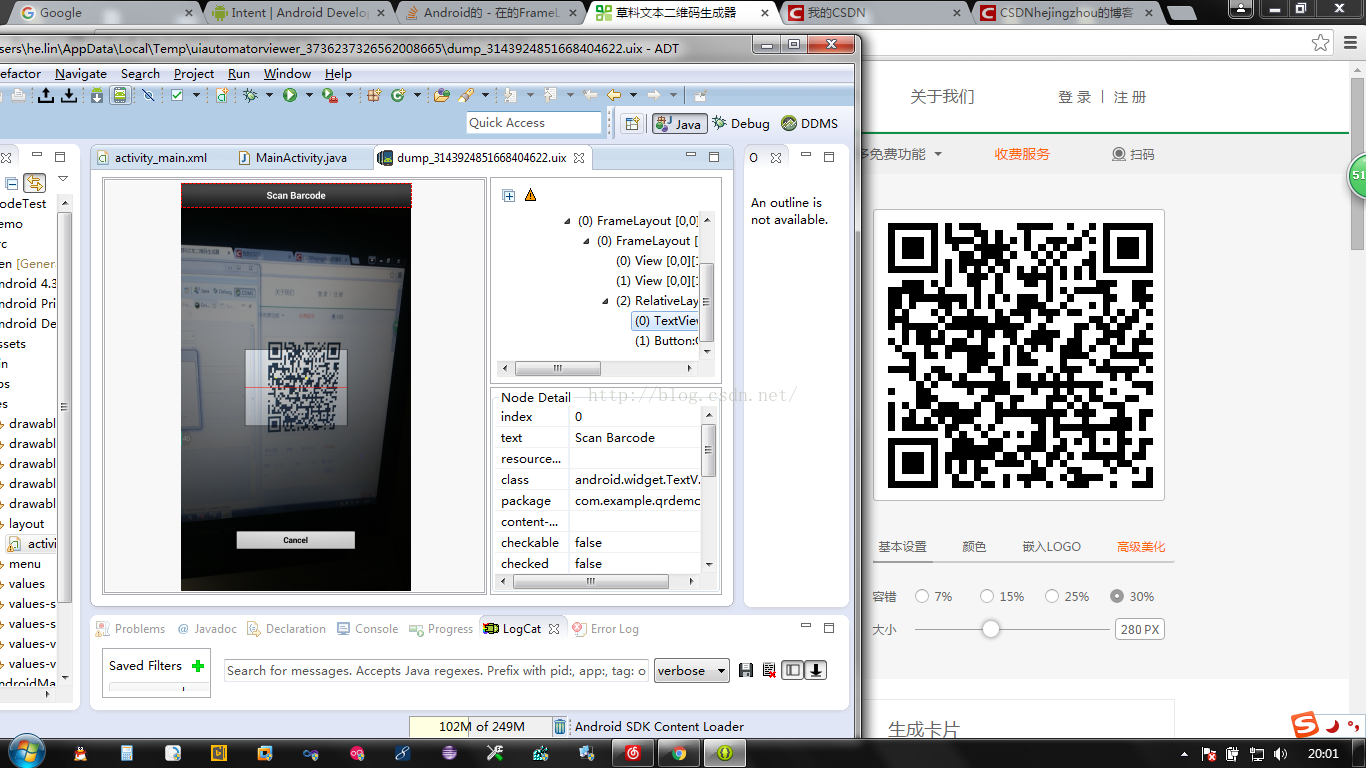Select 7% error correction radio button
The height and width of the screenshot is (768, 1366).
(922, 596)
